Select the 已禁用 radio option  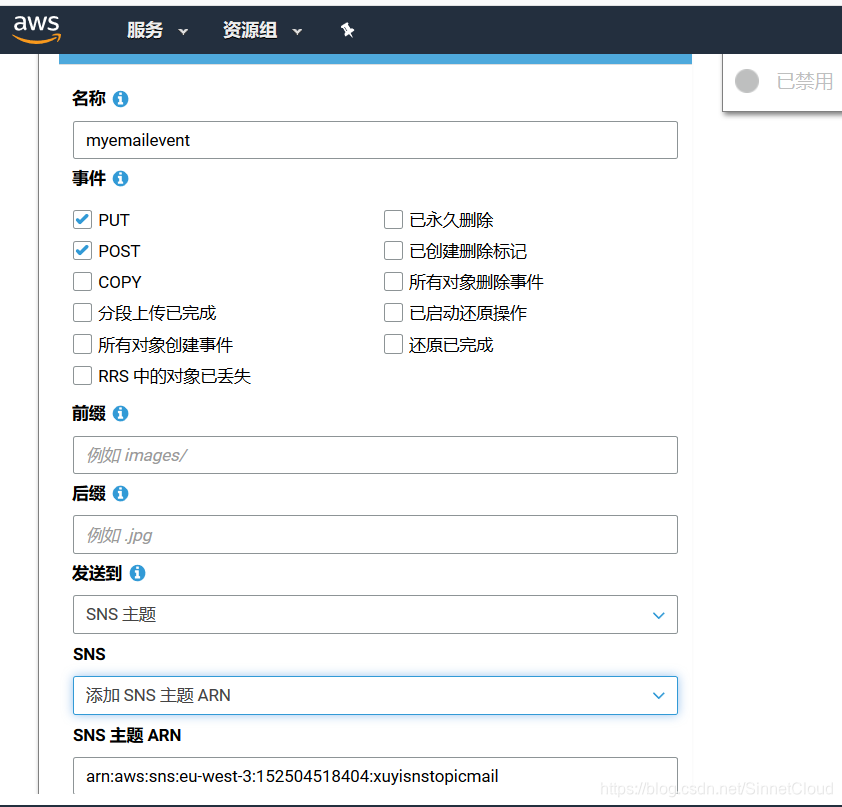(x=746, y=81)
